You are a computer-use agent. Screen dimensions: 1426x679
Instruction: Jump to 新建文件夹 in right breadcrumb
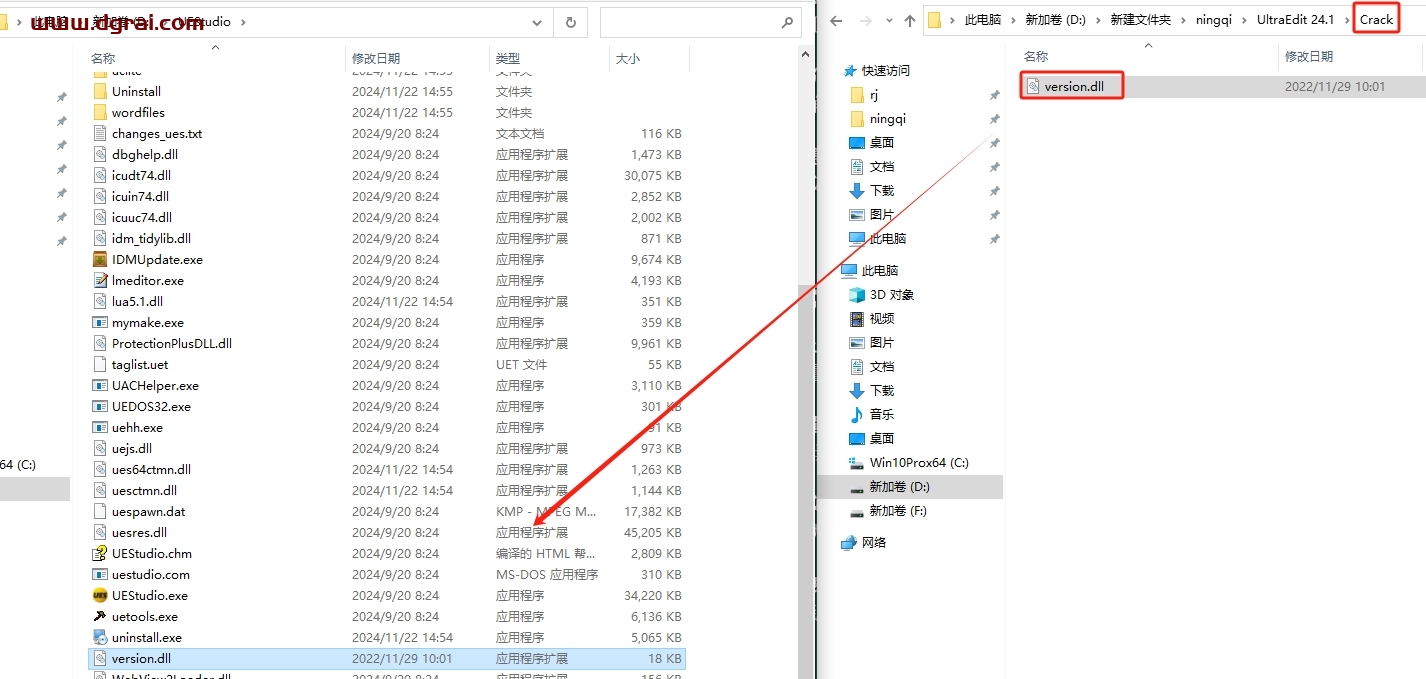1141,20
